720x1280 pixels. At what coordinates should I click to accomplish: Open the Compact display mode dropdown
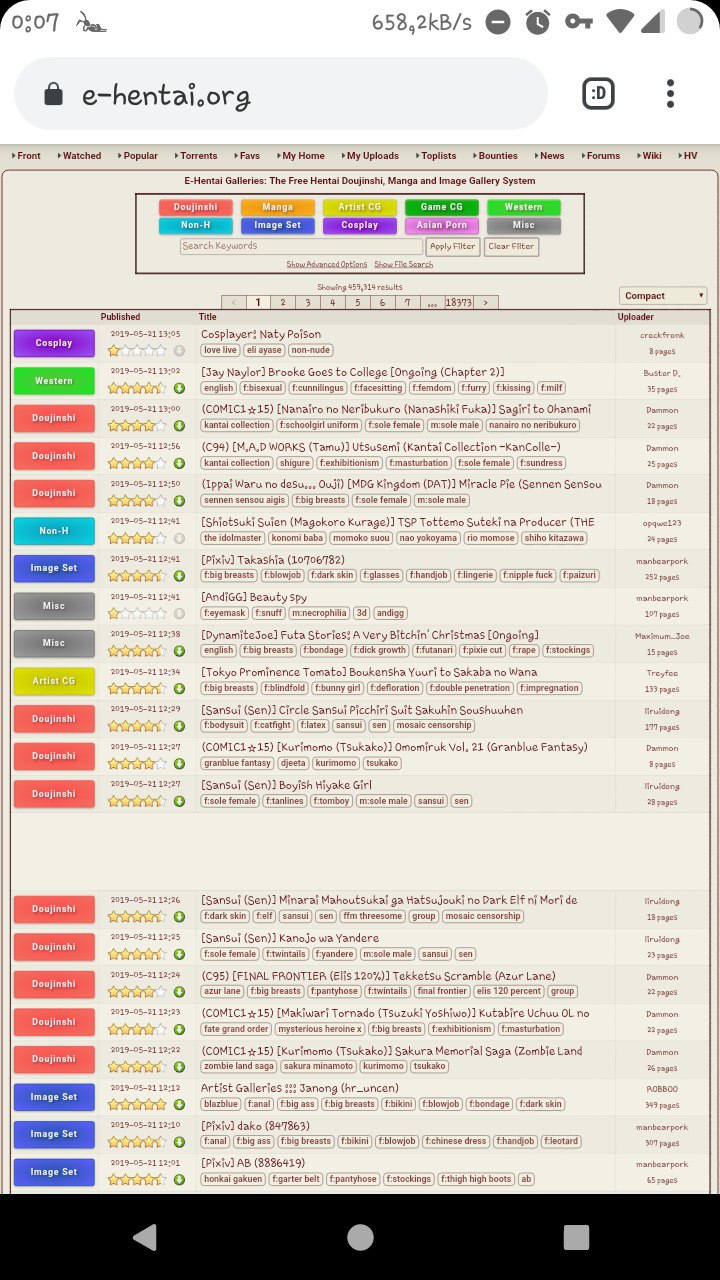(663, 296)
